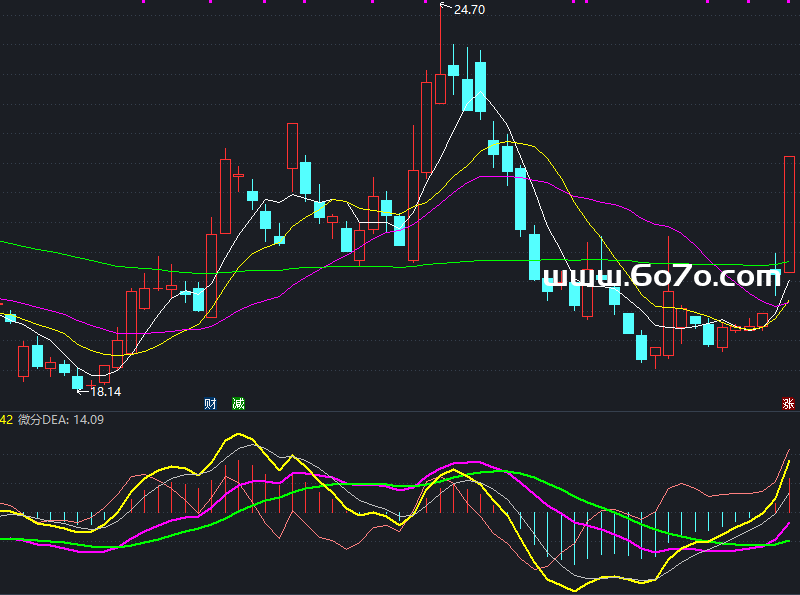Select the tall red candlestick at far right

pyautogui.click(x=789, y=214)
